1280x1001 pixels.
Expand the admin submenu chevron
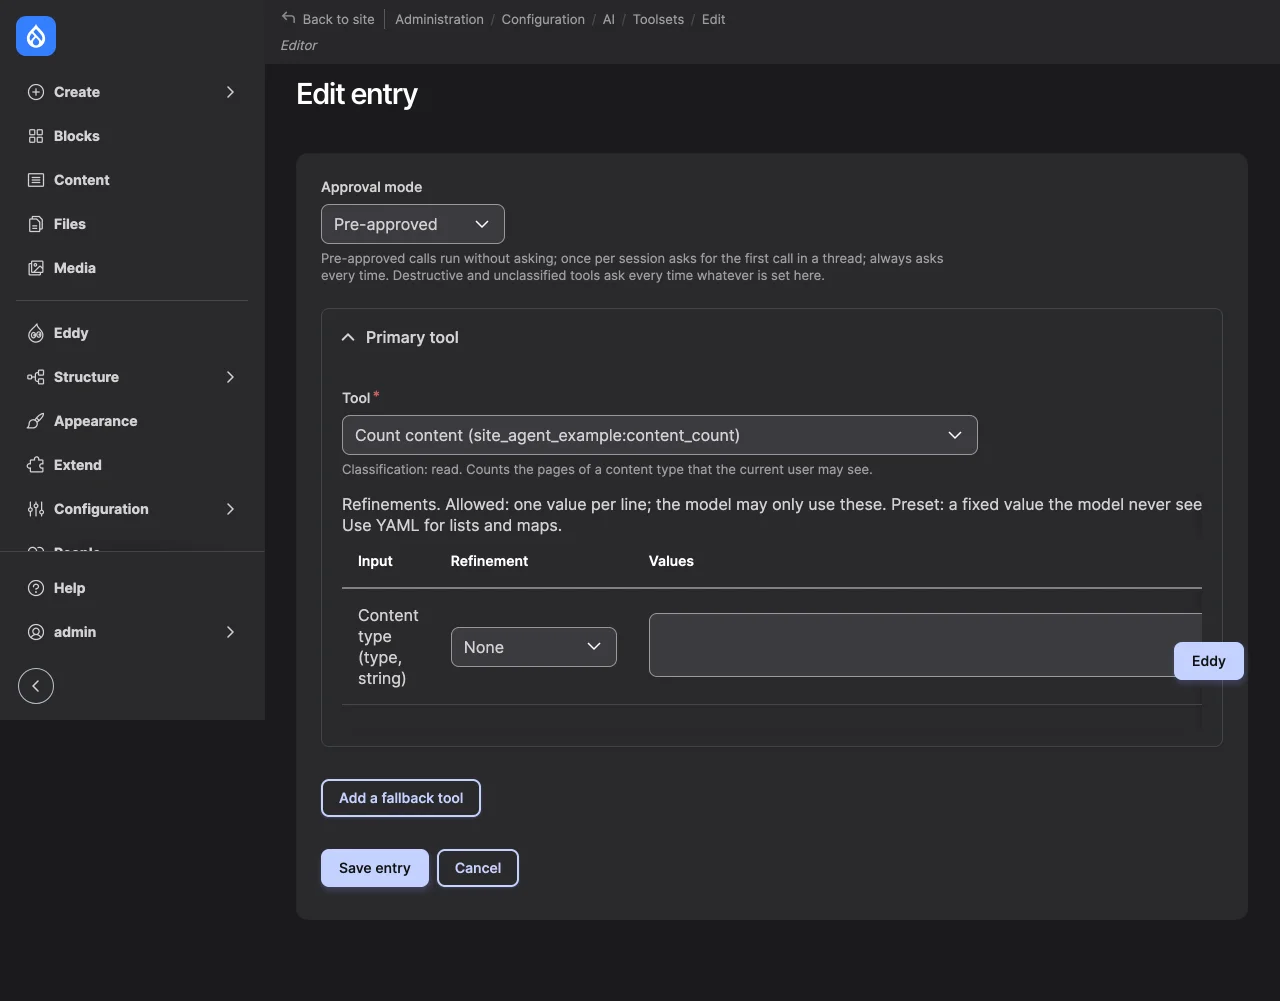[x=230, y=632]
